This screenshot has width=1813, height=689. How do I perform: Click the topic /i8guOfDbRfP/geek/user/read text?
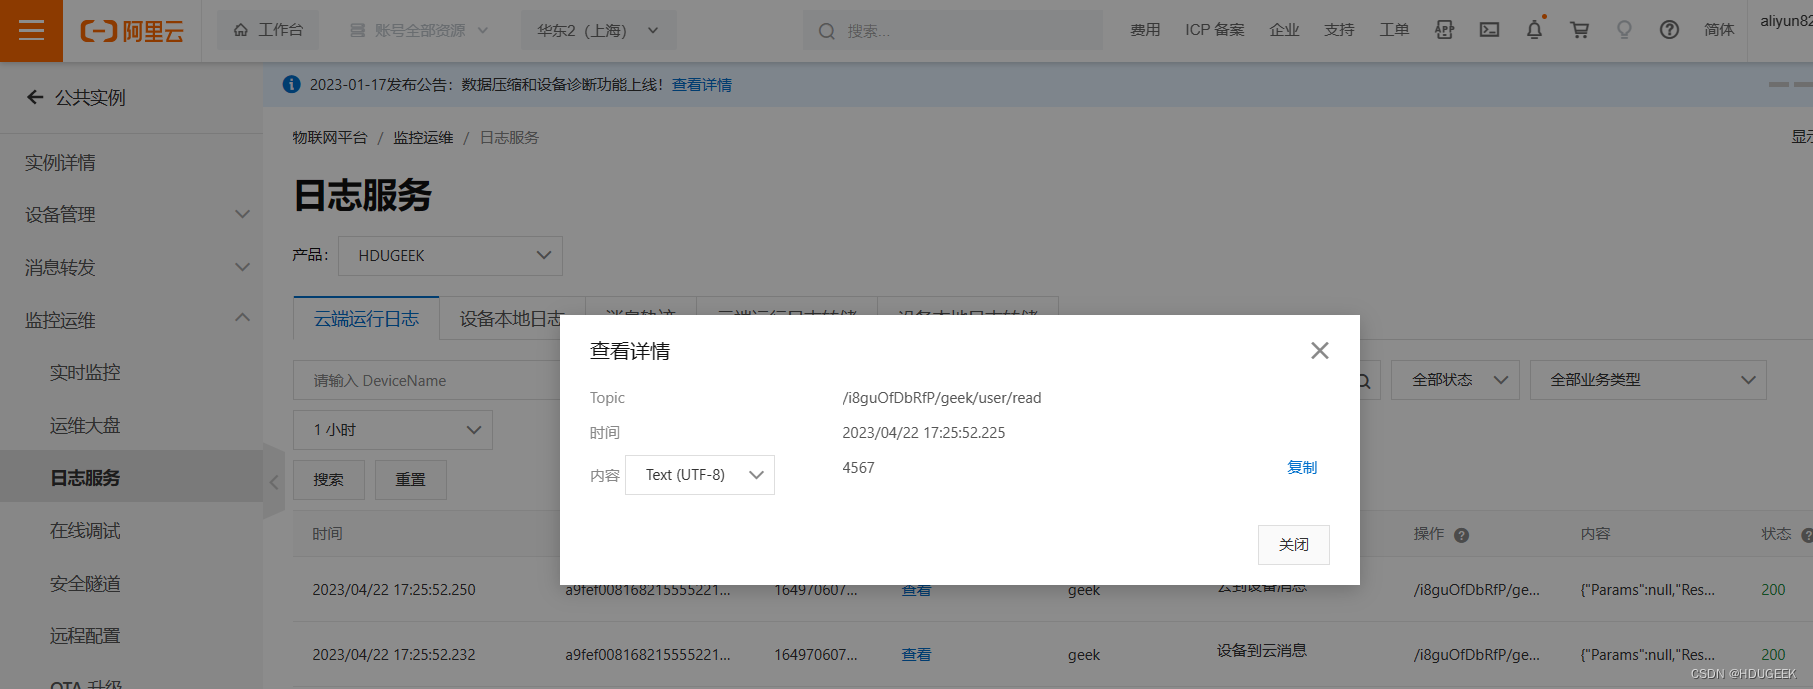coord(941,397)
